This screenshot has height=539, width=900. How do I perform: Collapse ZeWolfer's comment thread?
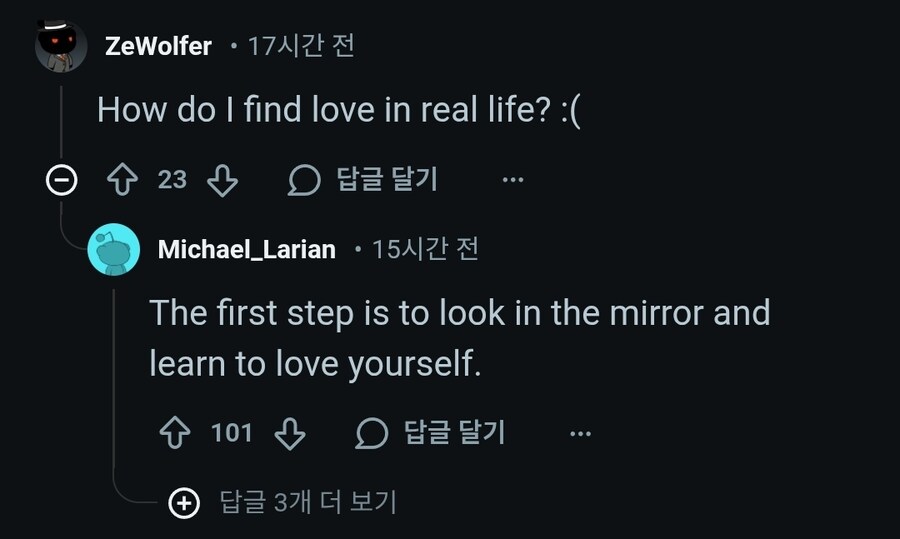[62, 180]
